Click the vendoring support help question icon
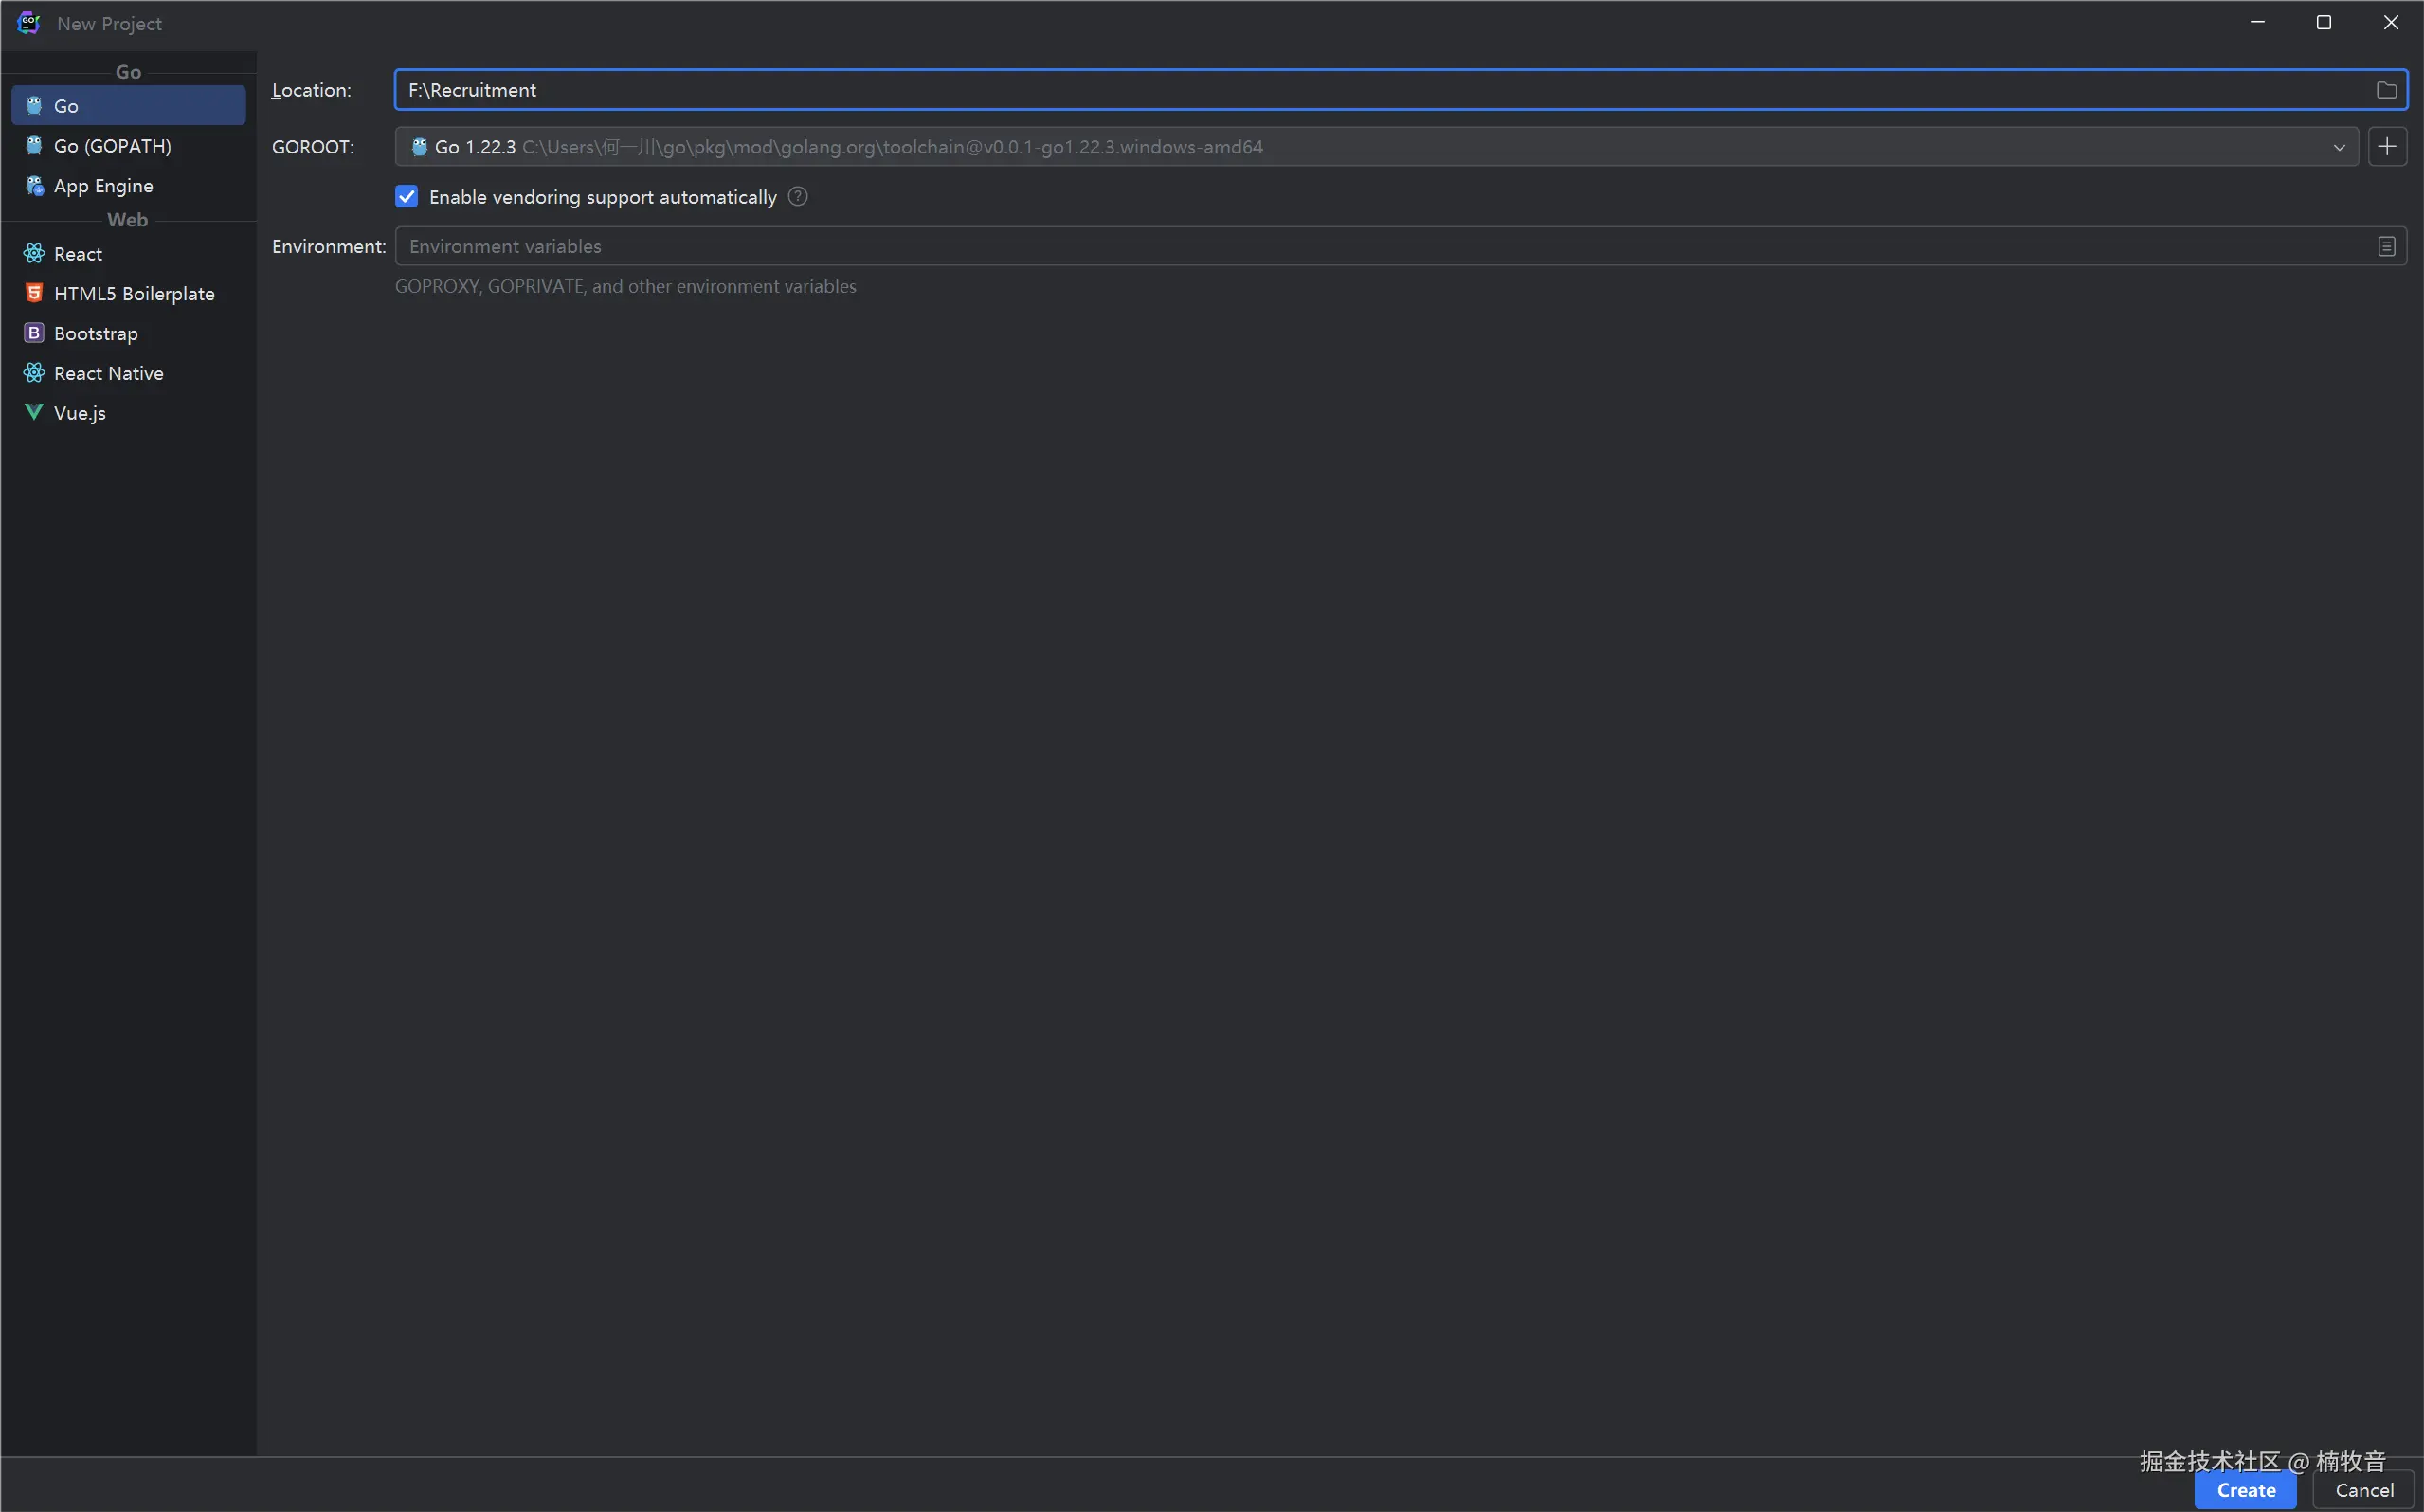This screenshot has width=2424, height=1512. point(797,197)
